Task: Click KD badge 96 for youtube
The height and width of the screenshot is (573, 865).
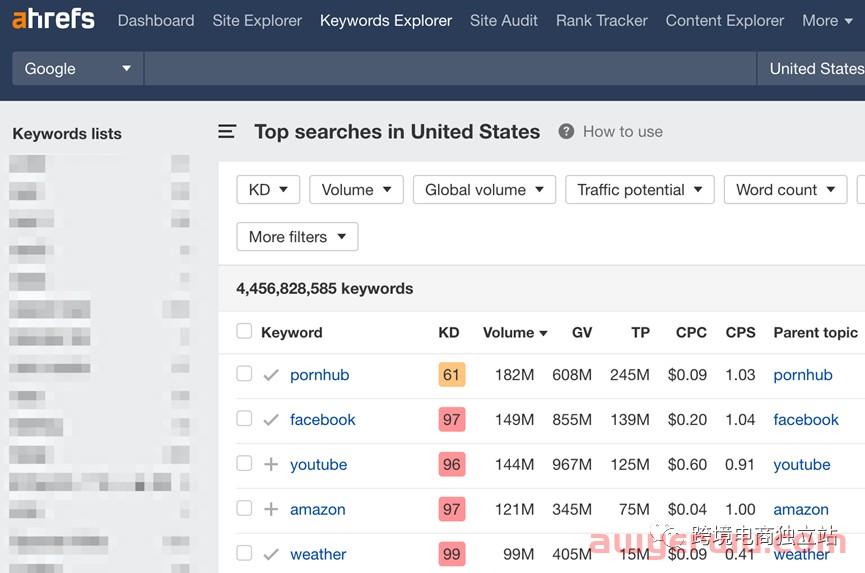Action: pyautogui.click(x=452, y=464)
